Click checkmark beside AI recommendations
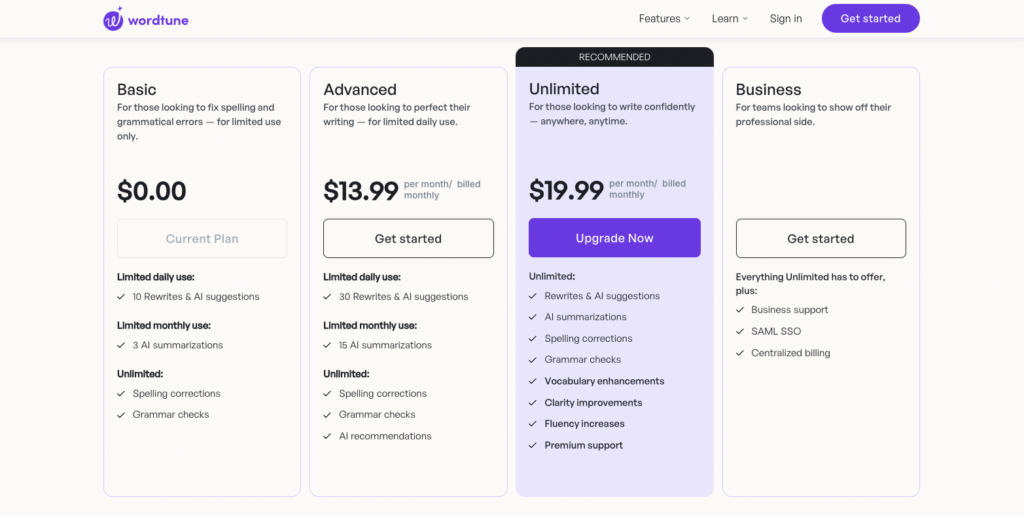1024x516 pixels. click(x=328, y=436)
